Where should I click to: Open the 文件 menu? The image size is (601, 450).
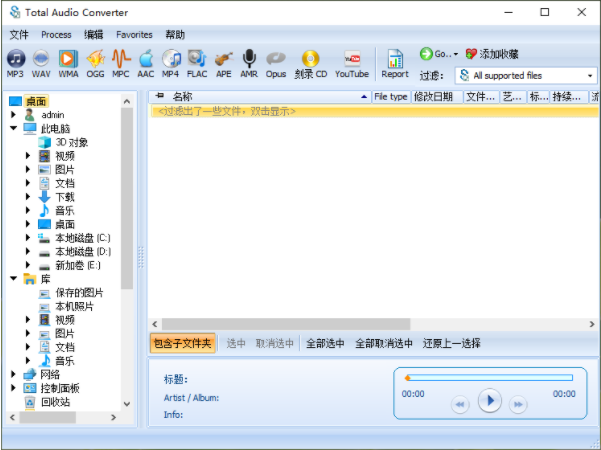point(19,35)
